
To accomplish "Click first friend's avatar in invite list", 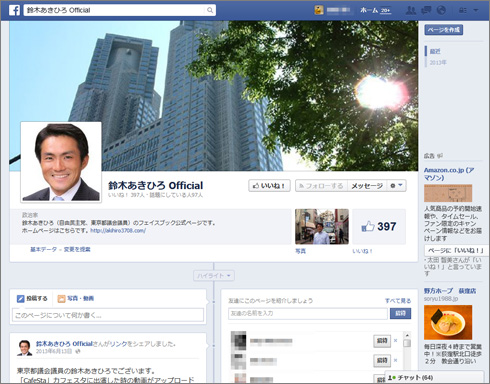I will click(x=238, y=341).
